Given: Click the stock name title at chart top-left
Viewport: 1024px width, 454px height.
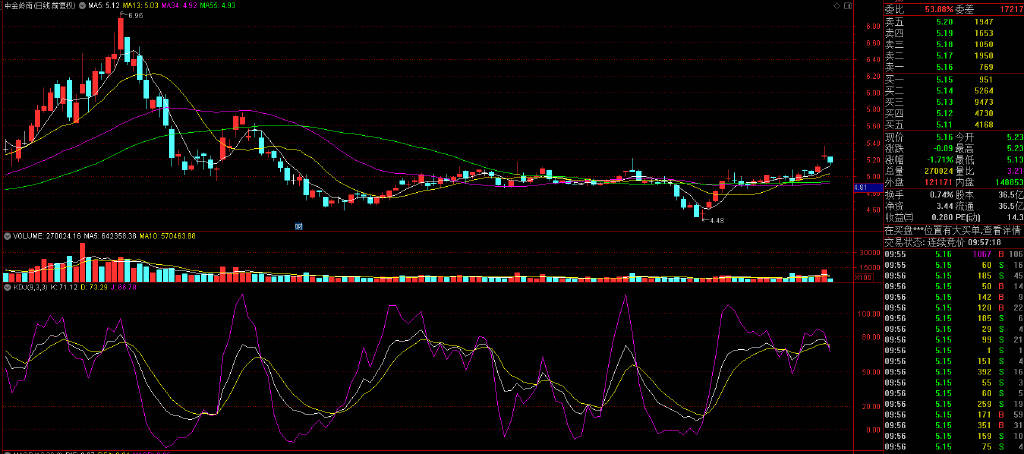Looking at the screenshot, I should click(39, 6).
